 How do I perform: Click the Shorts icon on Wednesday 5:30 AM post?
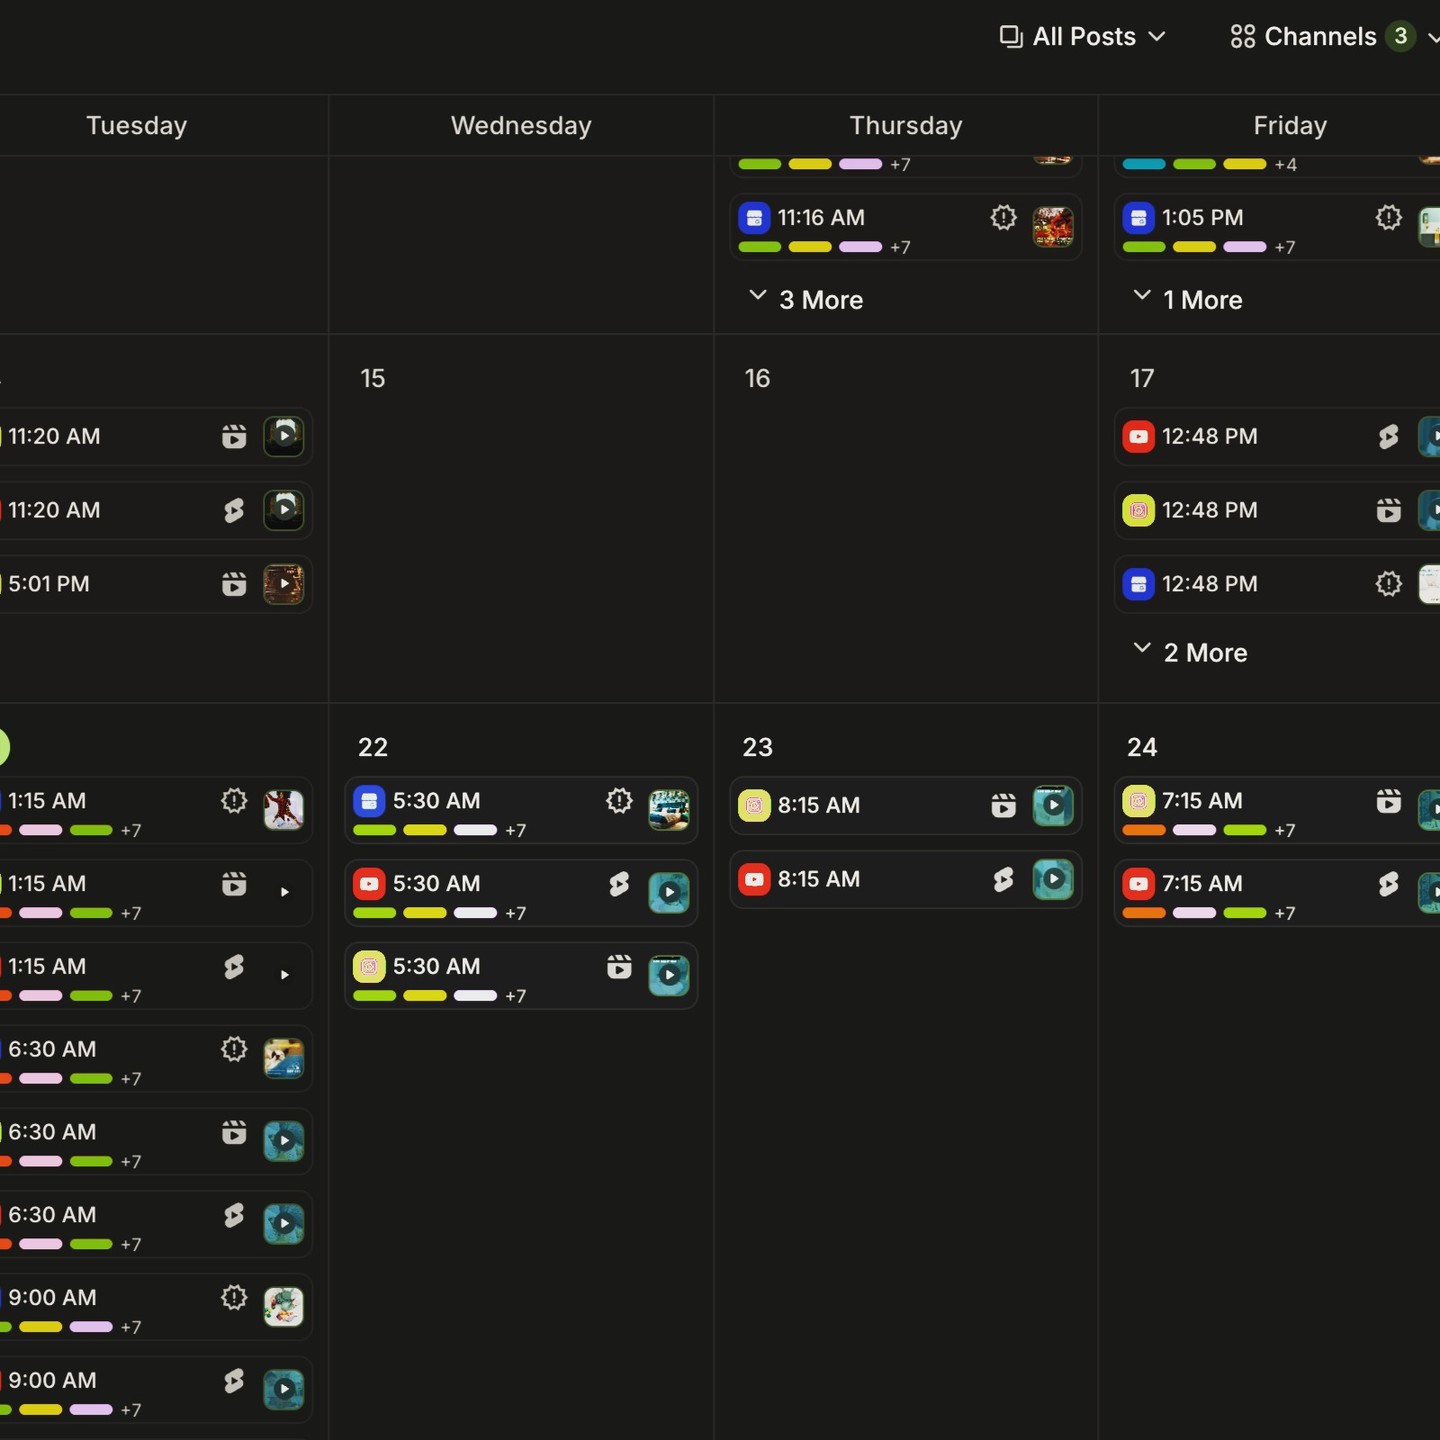click(x=619, y=884)
